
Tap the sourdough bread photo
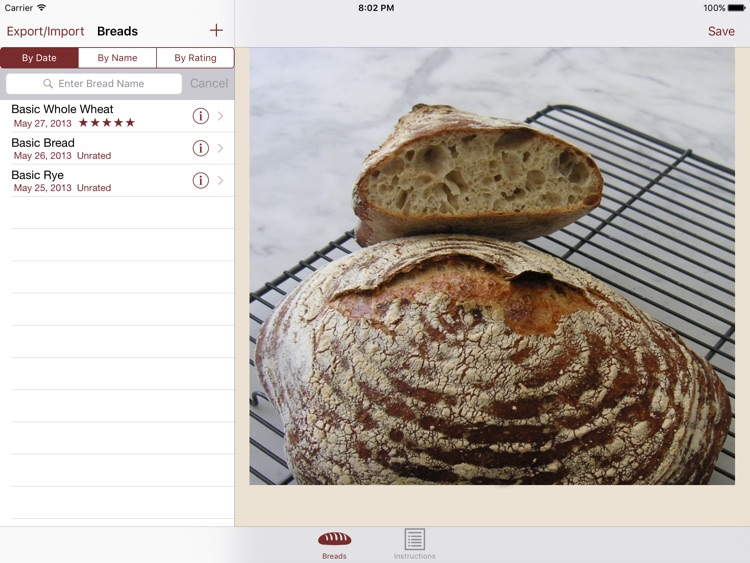coord(492,266)
